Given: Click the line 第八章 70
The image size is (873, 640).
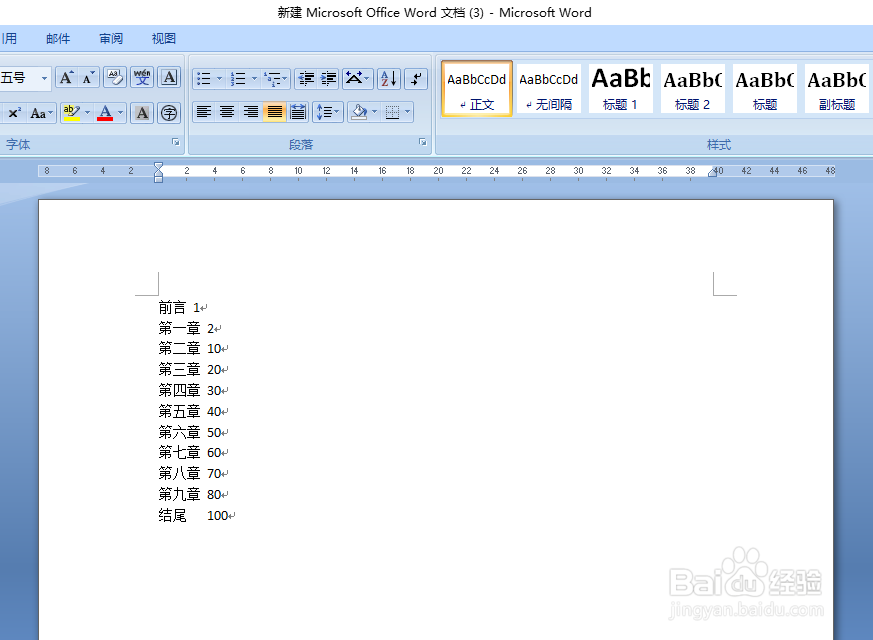Looking at the screenshot, I should (193, 474).
